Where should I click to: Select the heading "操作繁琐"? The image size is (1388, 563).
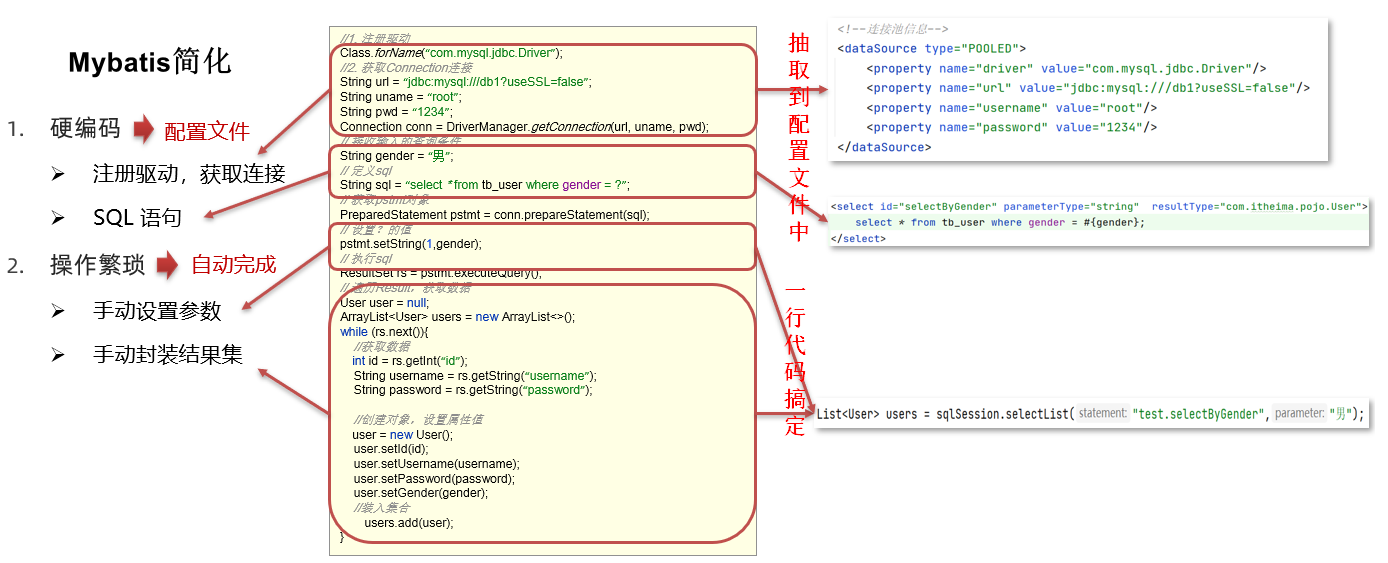pos(97,265)
